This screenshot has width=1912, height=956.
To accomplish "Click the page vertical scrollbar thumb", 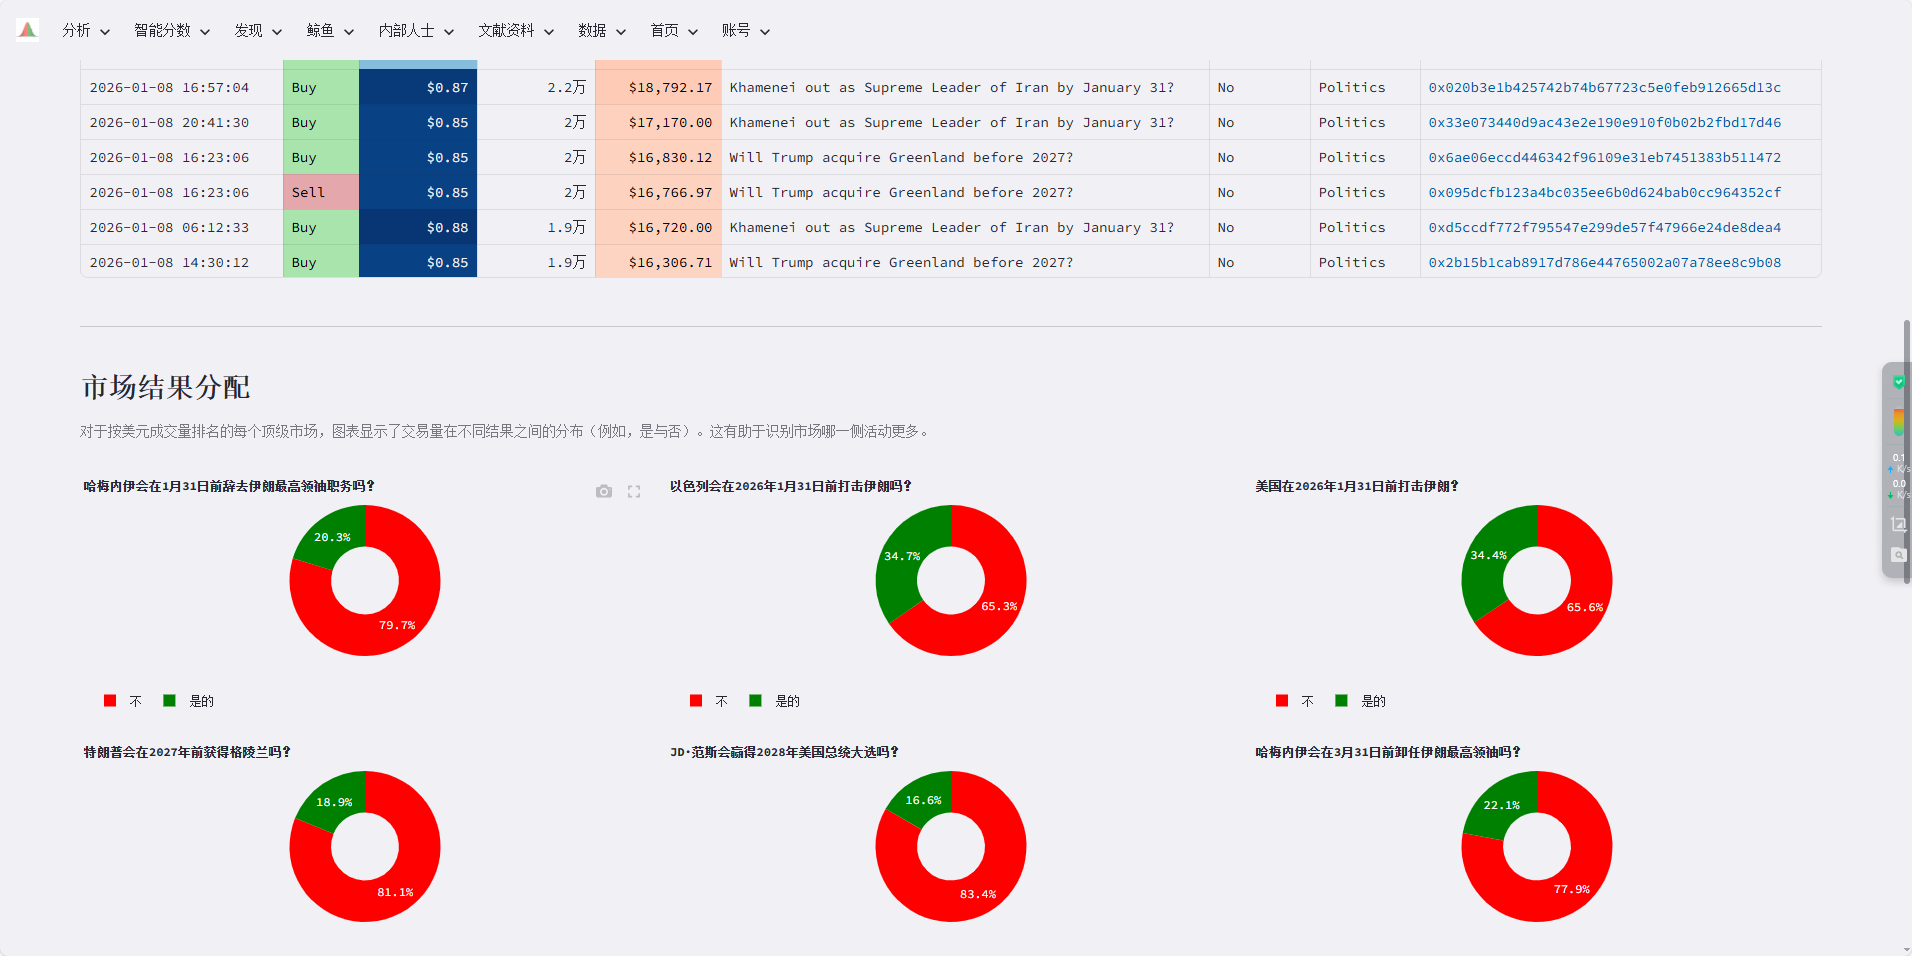I will [1907, 450].
